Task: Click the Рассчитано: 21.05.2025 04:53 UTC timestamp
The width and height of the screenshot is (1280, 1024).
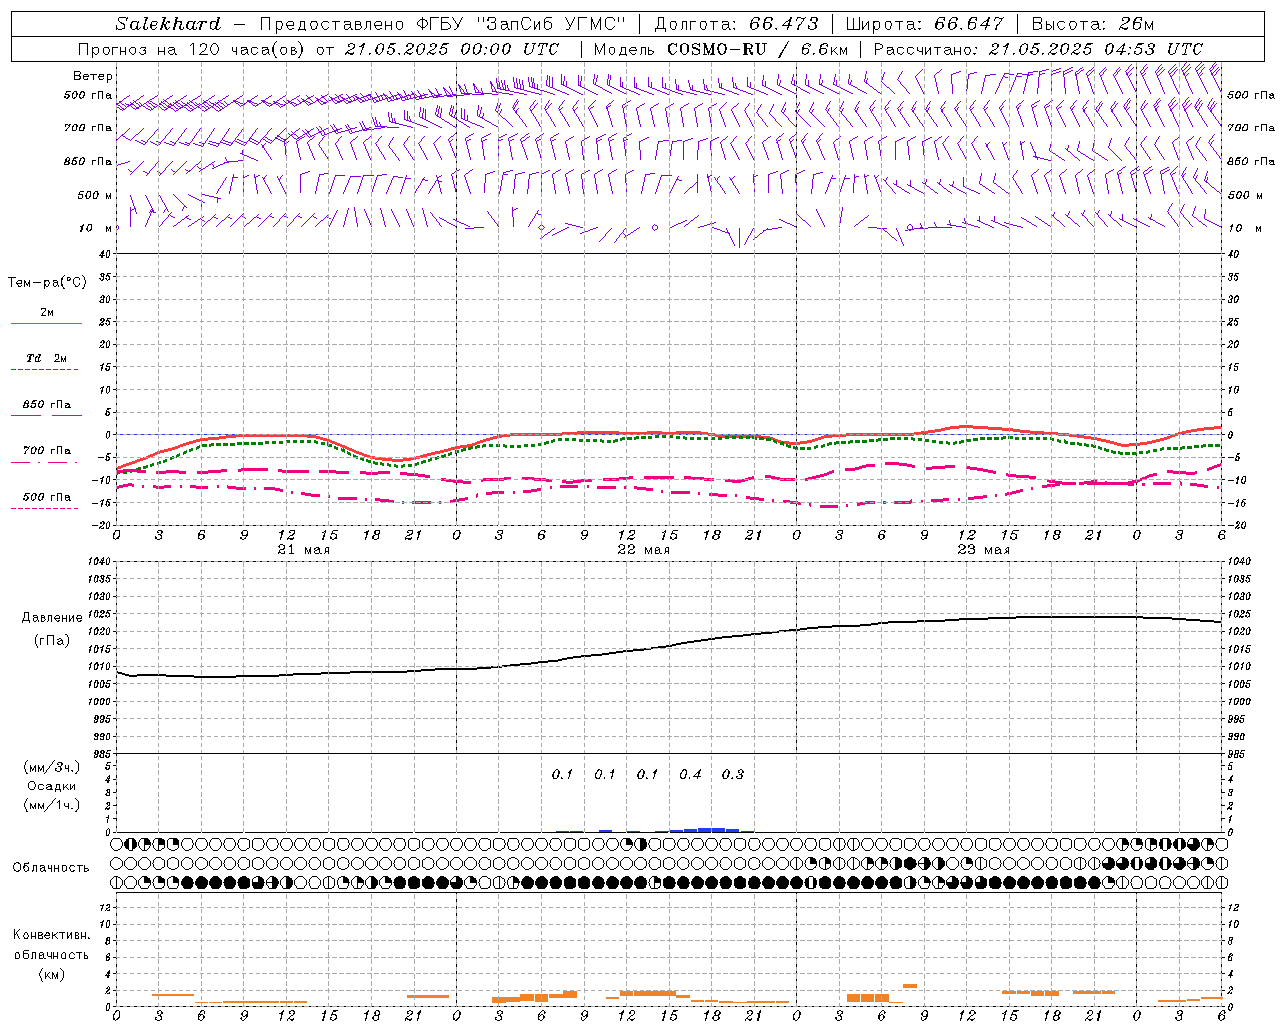Action: [1038, 49]
